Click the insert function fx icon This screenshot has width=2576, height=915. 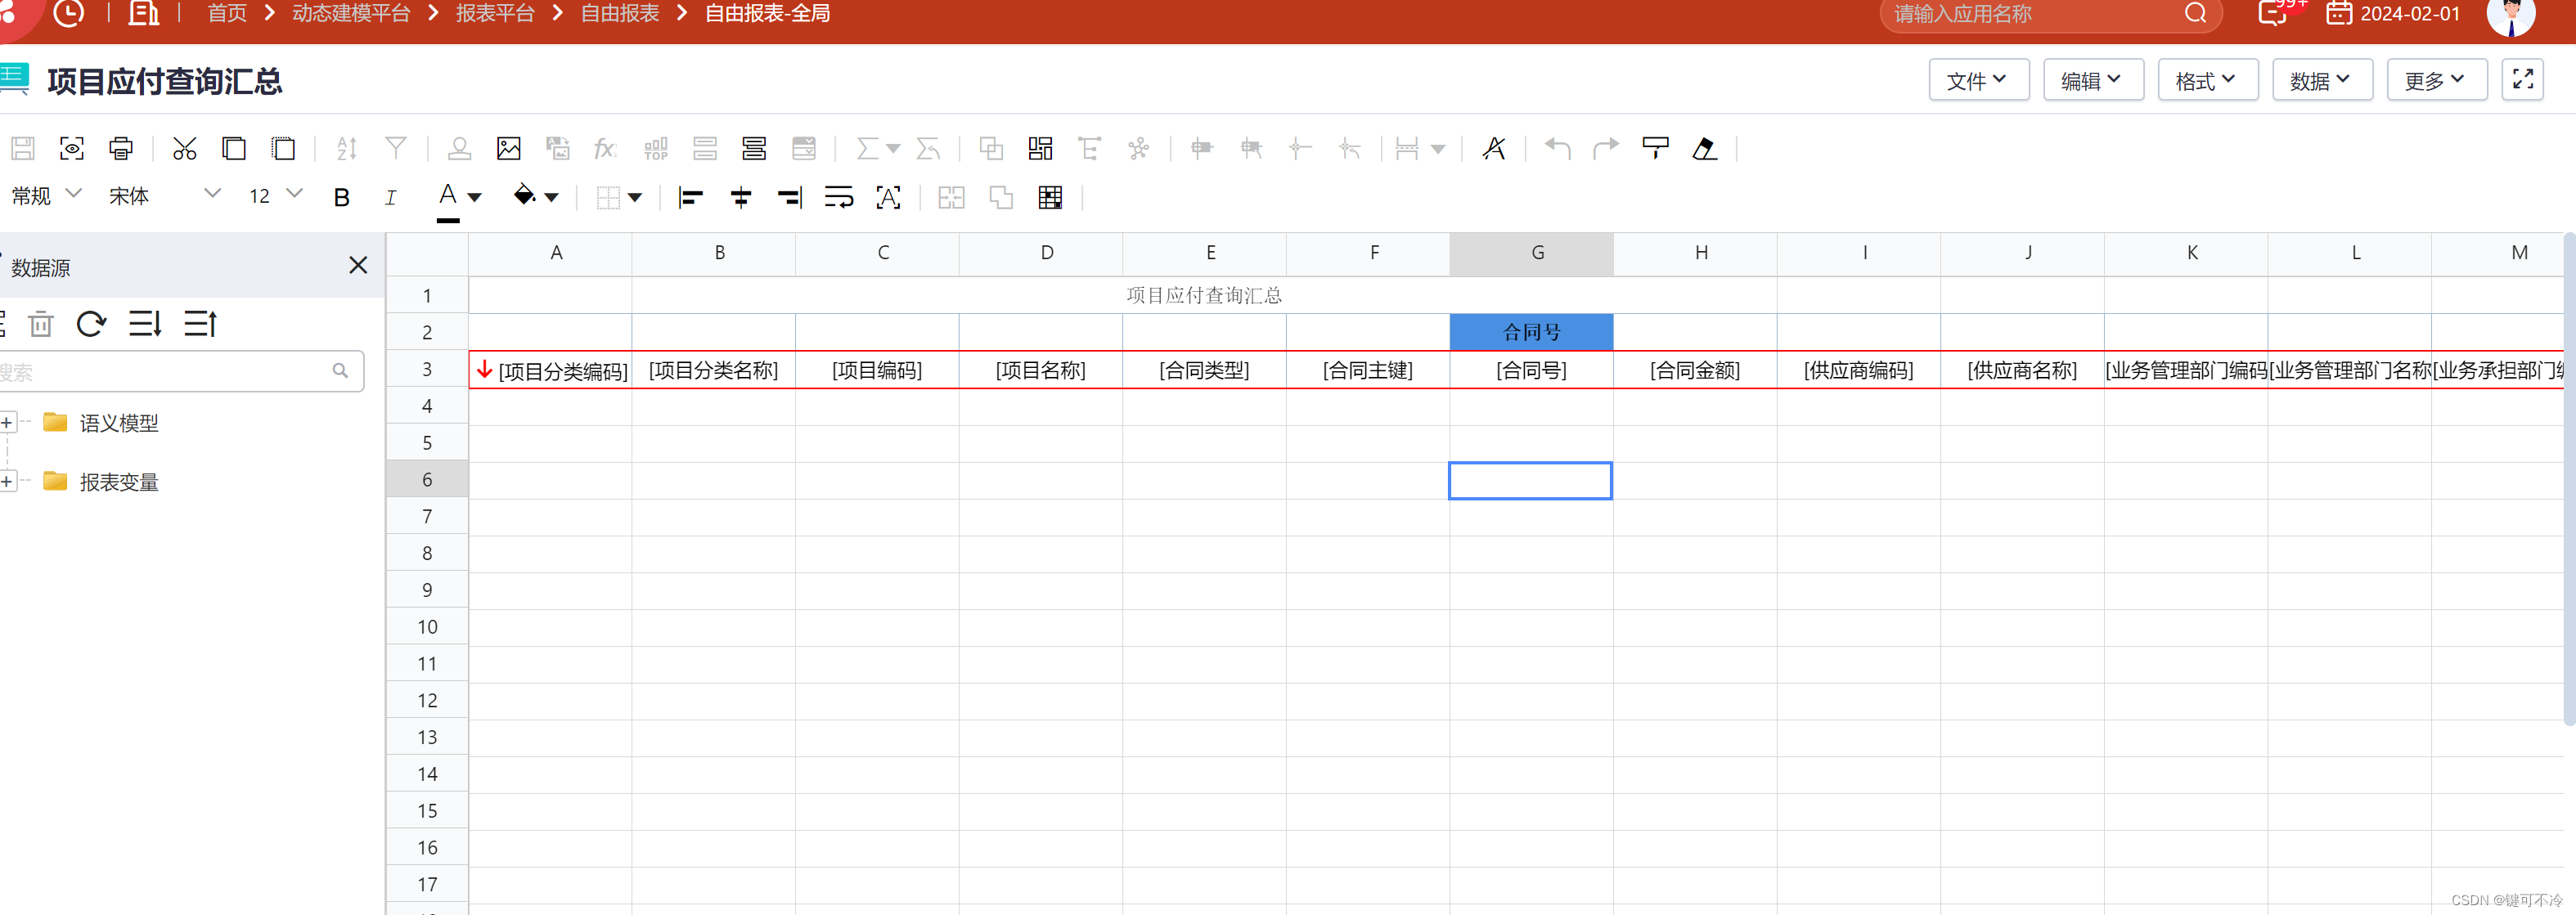tap(604, 148)
